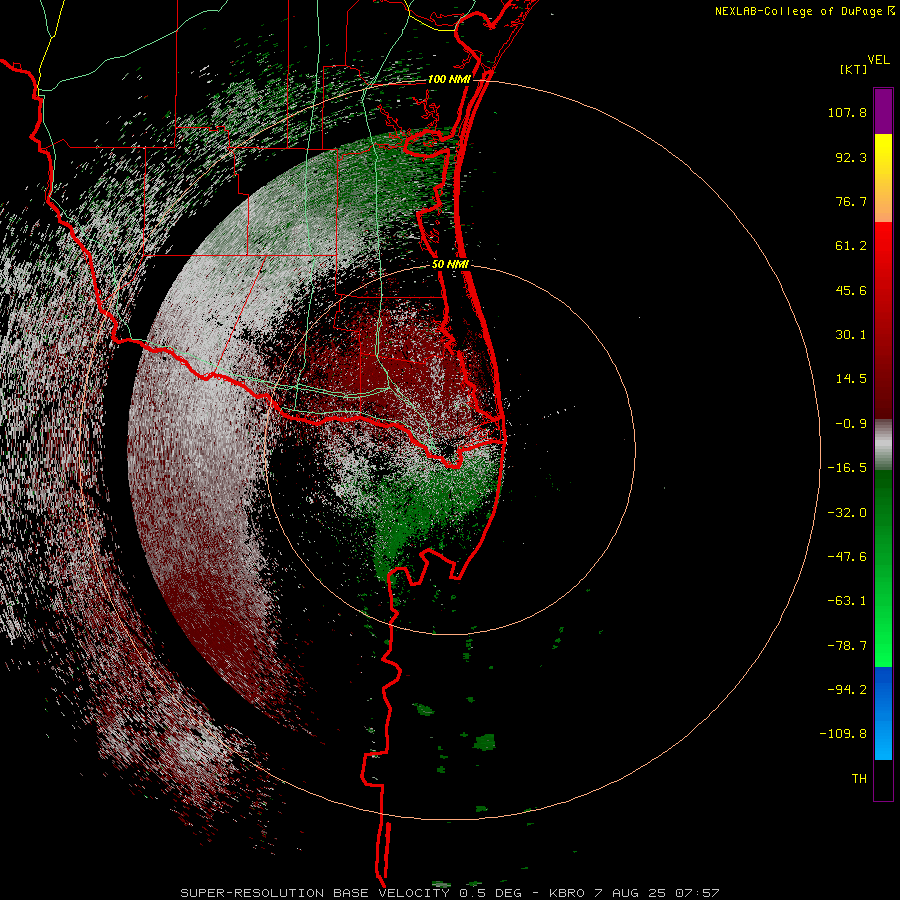
Task: Click the 100 NMI range ring label
Action: tap(449, 79)
